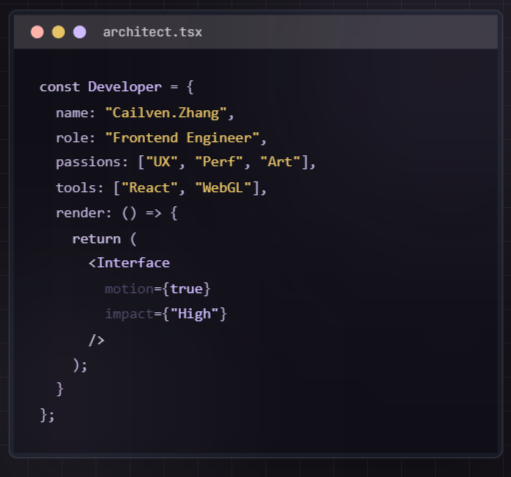Click the render arrow function line
511x477 pixels.
pyautogui.click(x=117, y=213)
